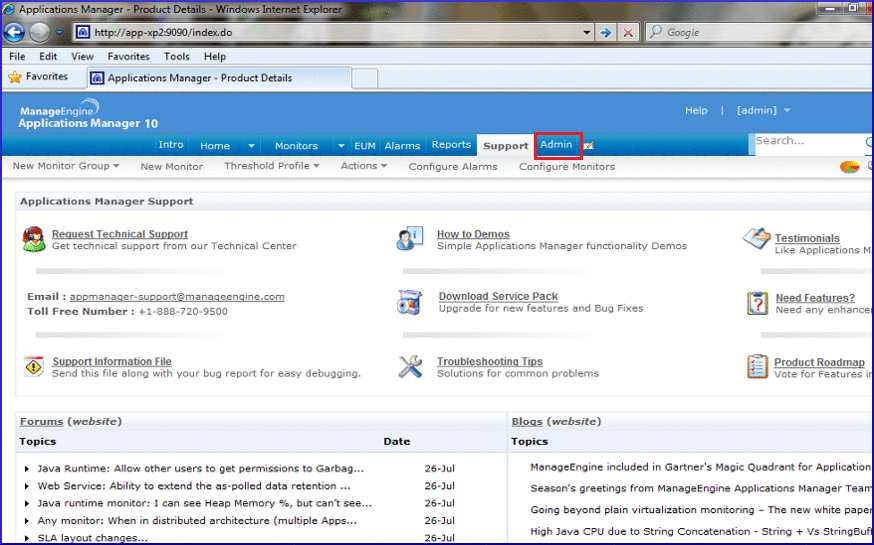Open the Support Information File link
The width and height of the screenshot is (874, 545).
(x=112, y=361)
